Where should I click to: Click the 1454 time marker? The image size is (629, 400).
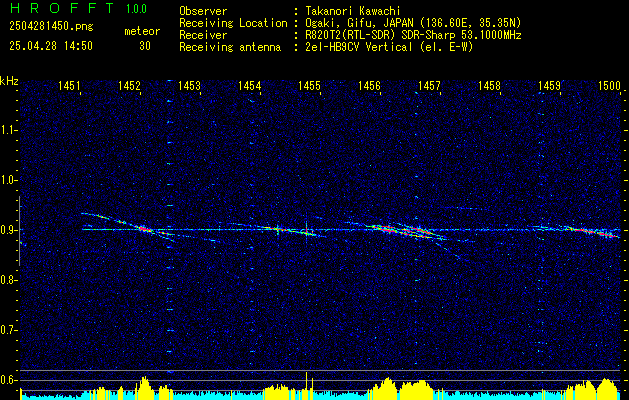click(x=250, y=85)
